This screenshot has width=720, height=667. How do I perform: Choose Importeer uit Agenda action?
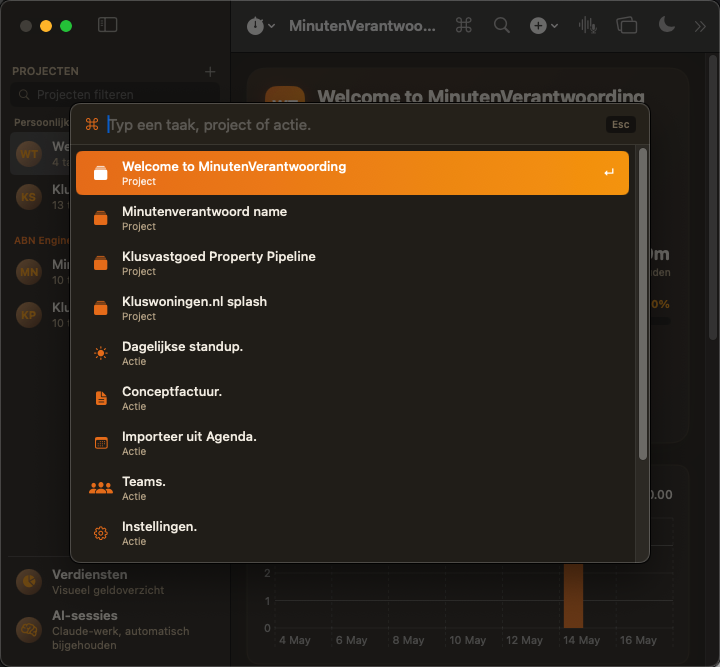[352, 443]
